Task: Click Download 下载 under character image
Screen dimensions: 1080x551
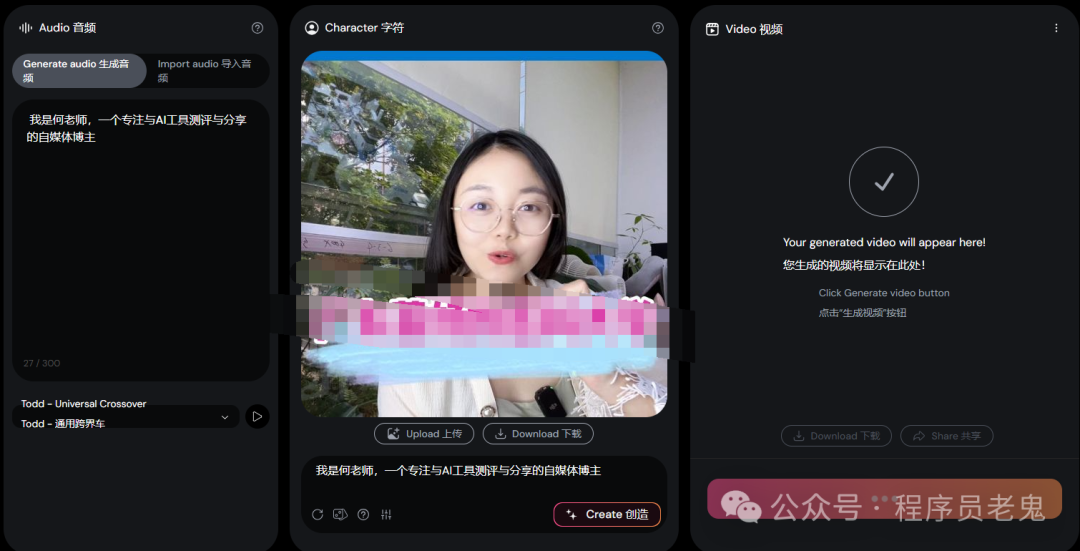Action: tap(538, 434)
